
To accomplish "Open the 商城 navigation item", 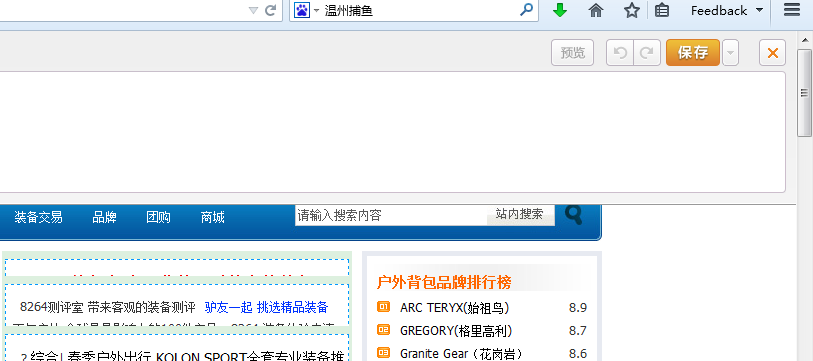I will tap(213, 217).
